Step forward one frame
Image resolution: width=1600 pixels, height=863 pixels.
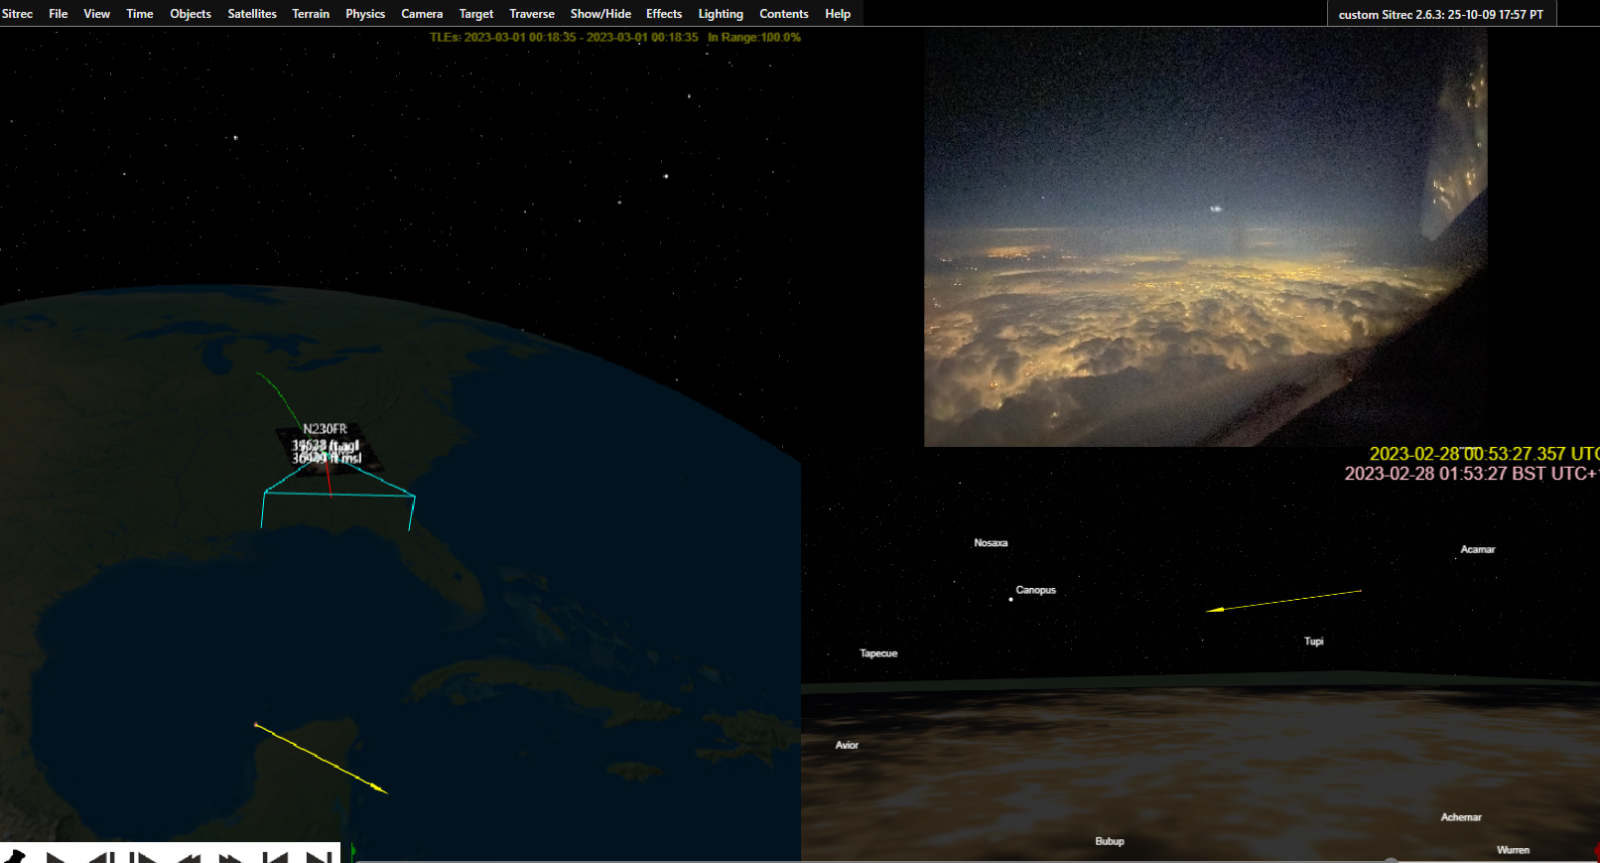tap(144, 857)
